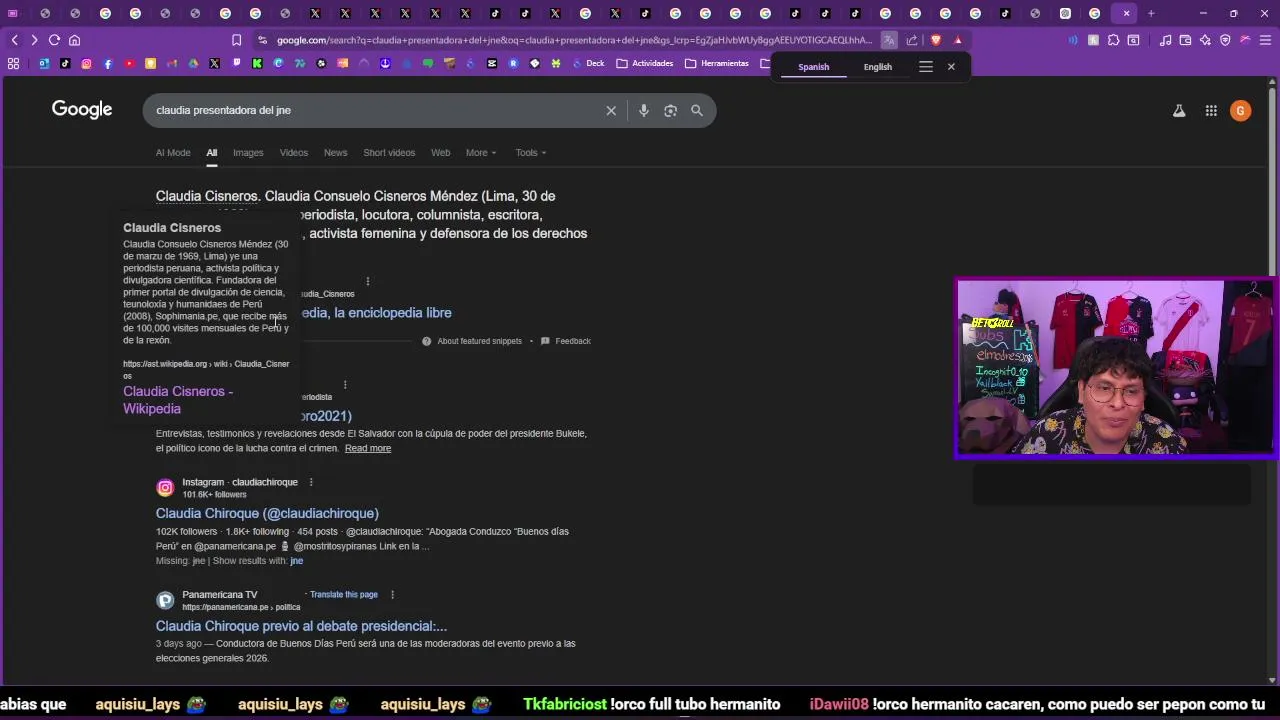The width and height of the screenshot is (1280, 720).
Task: Open Leo AI sparkle icon in toolbar
Action: click(1205, 40)
